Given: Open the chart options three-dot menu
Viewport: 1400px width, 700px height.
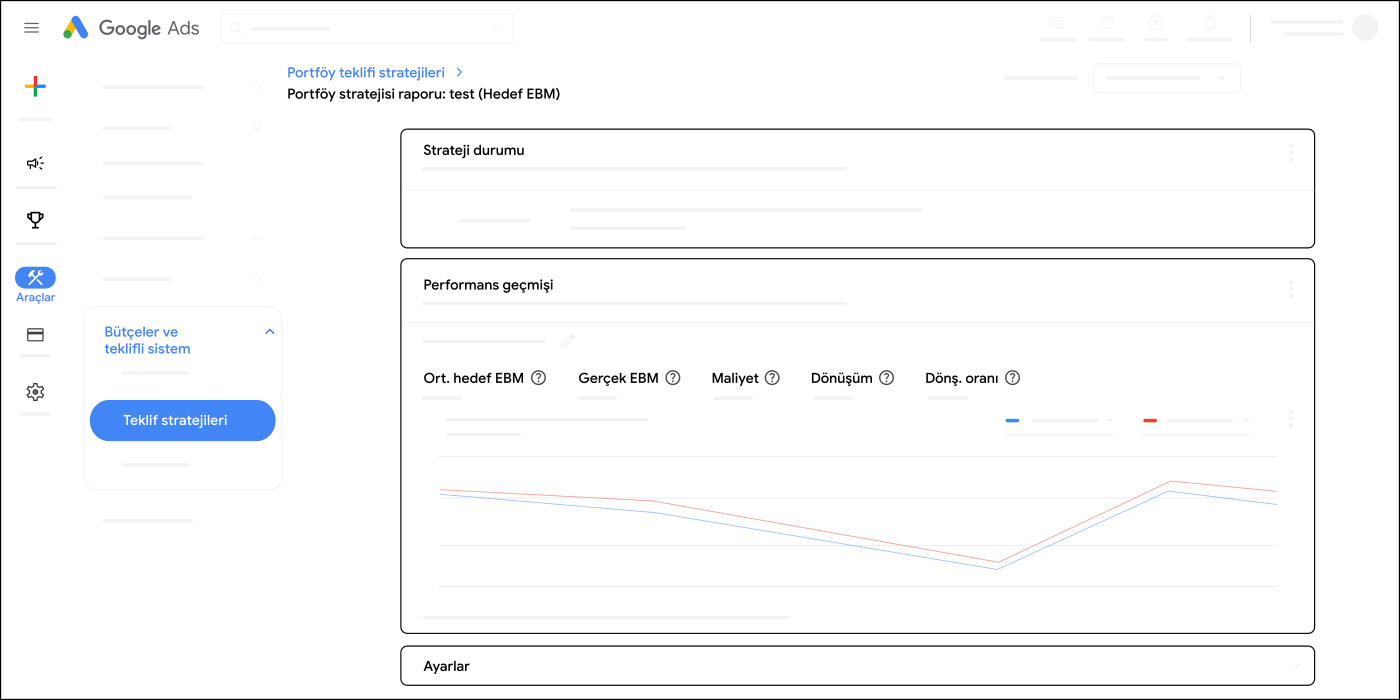Looking at the screenshot, I should (1291, 418).
